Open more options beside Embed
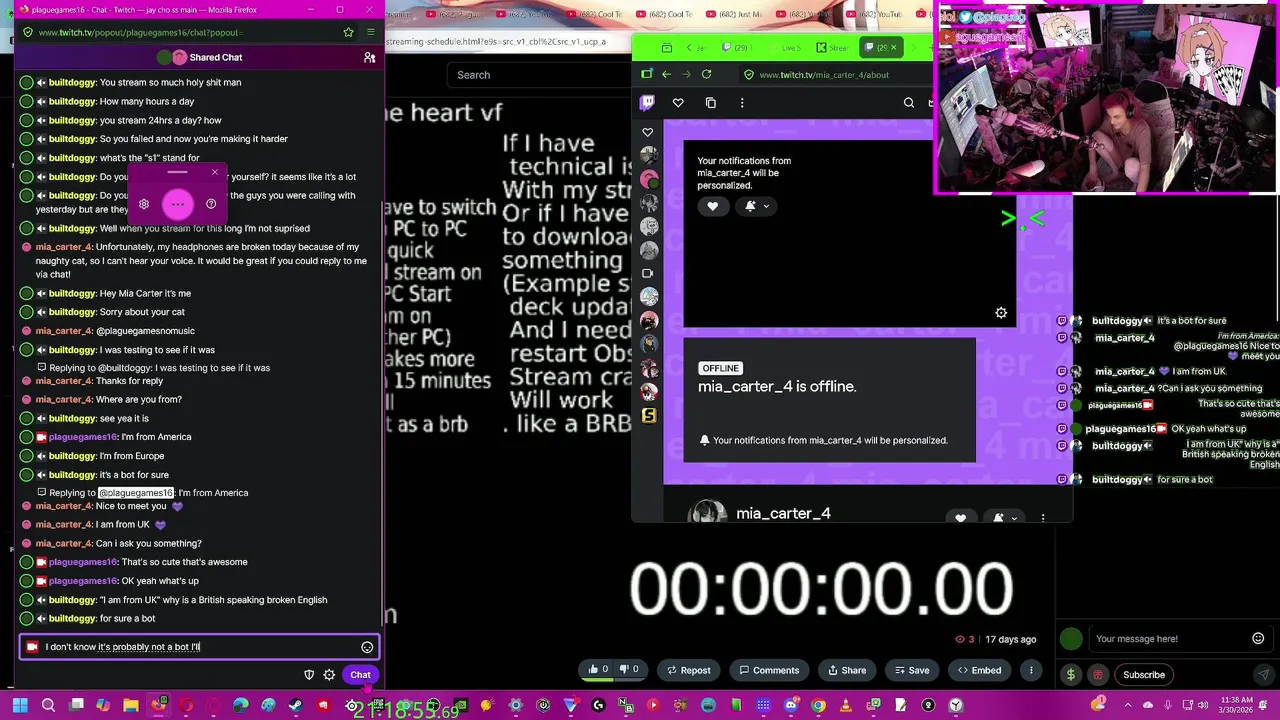Viewport: 1280px width, 720px height. click(1032, 670)
